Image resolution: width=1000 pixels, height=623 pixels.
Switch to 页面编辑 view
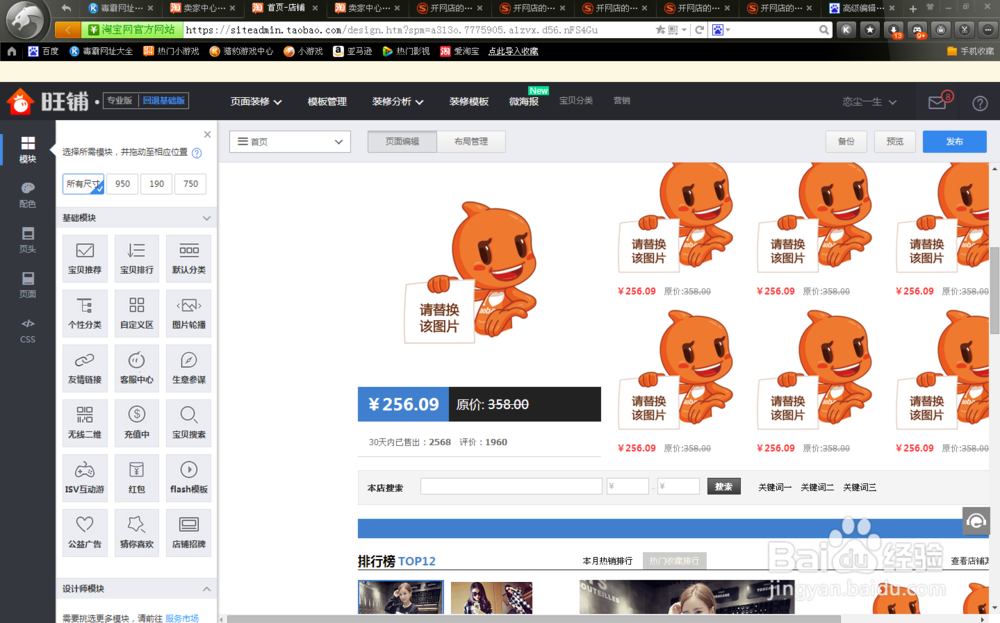402,142
